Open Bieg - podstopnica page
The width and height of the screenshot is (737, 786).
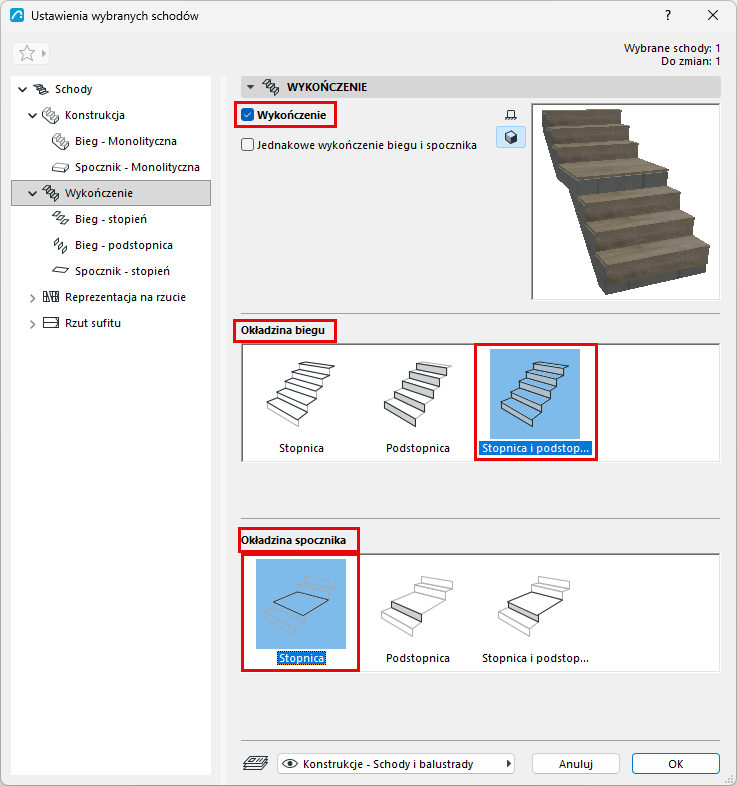point(124,246)
